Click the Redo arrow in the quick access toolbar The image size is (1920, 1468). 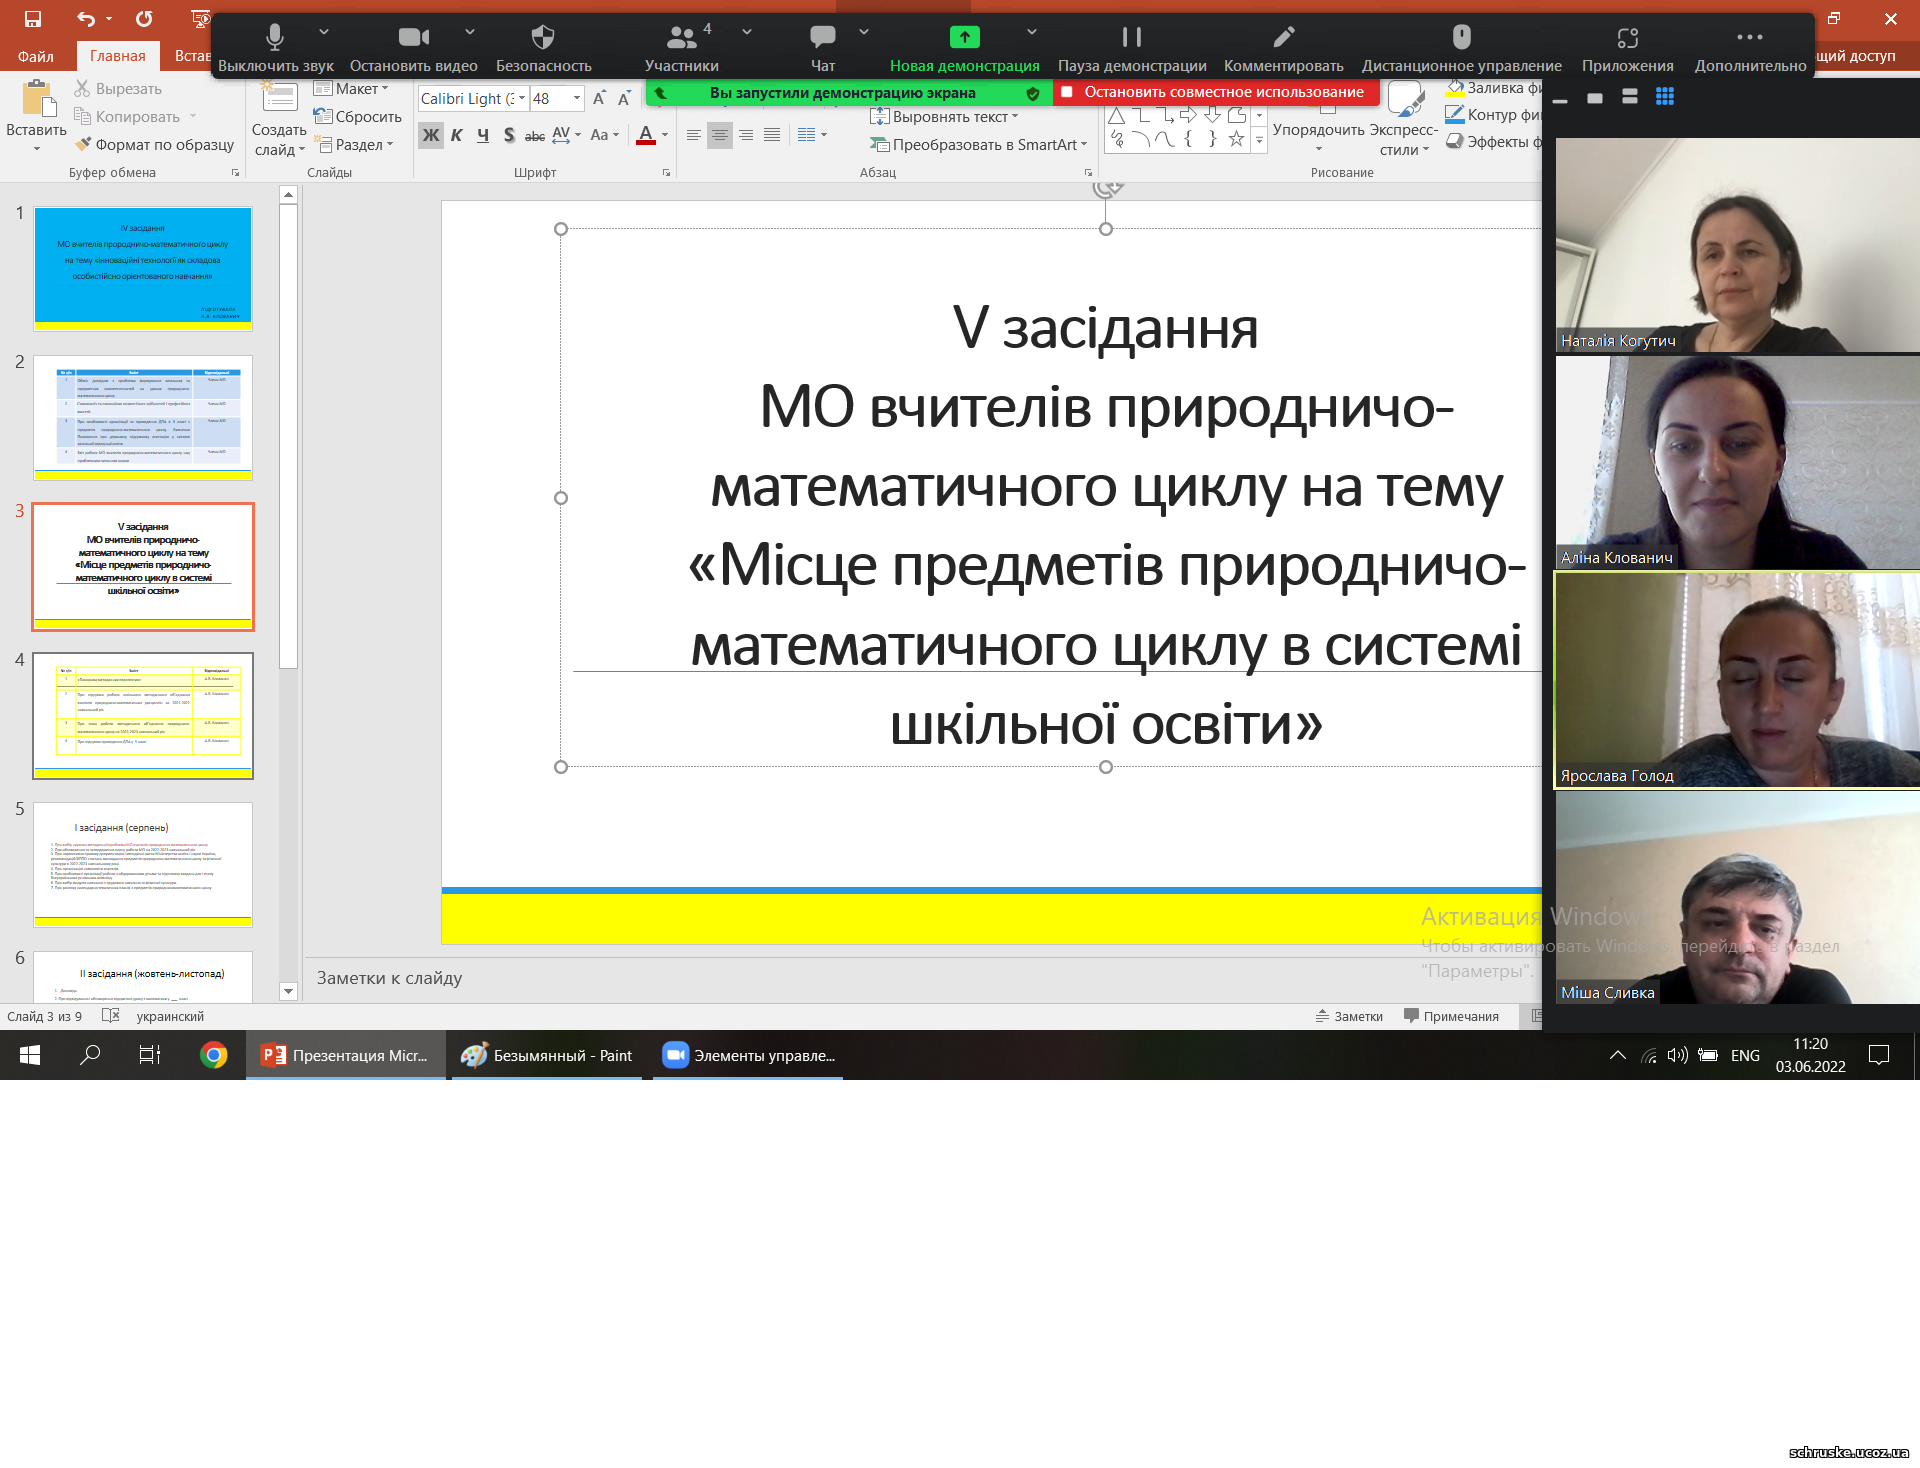pos(144,19)
